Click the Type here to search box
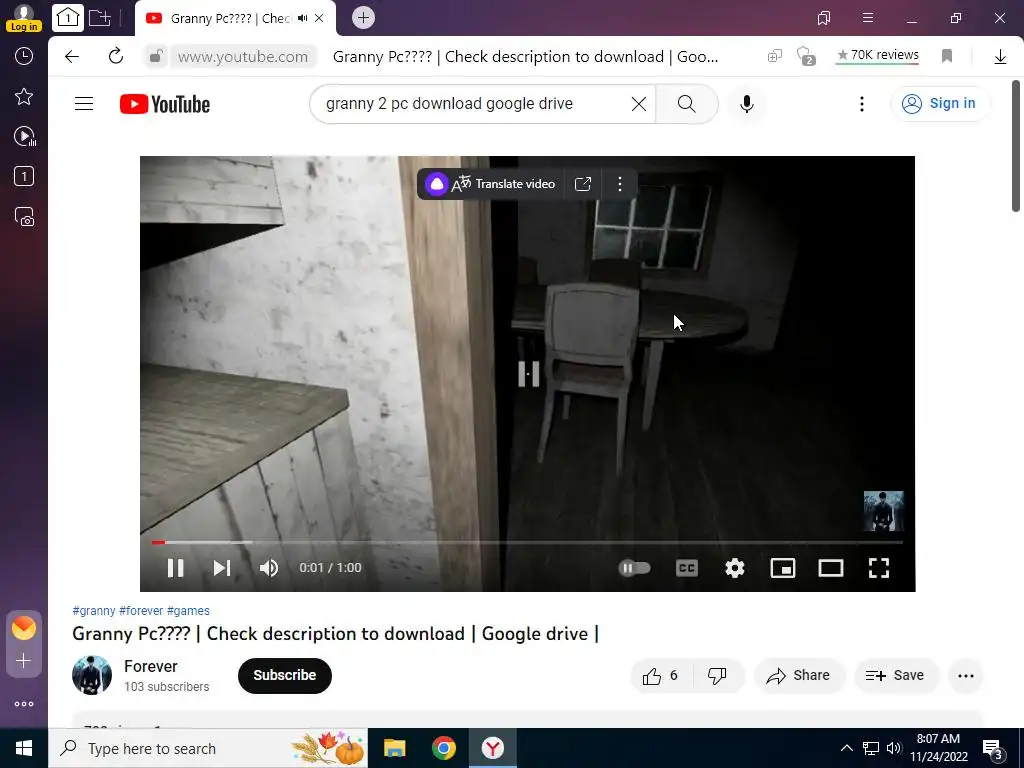 coord(208,748)
